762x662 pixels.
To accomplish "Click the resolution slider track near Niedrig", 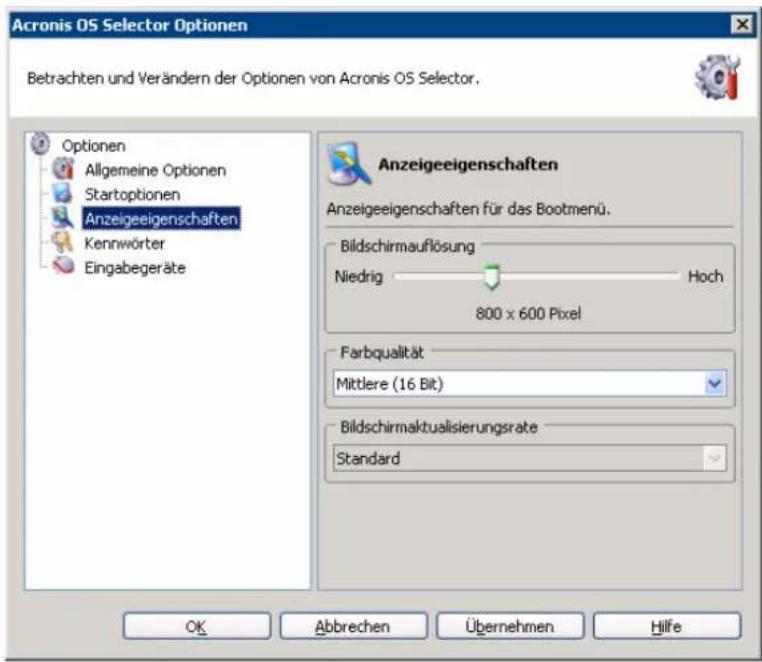I will pos(412,276).
